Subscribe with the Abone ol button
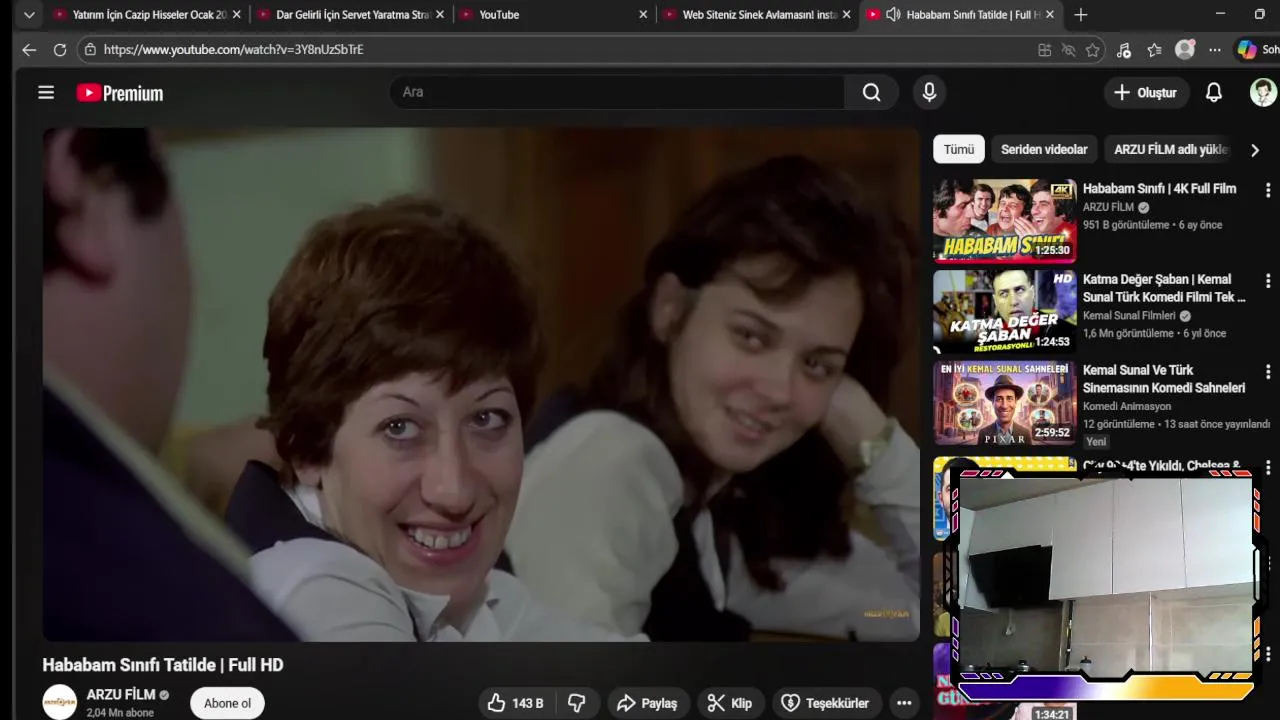 228,703
